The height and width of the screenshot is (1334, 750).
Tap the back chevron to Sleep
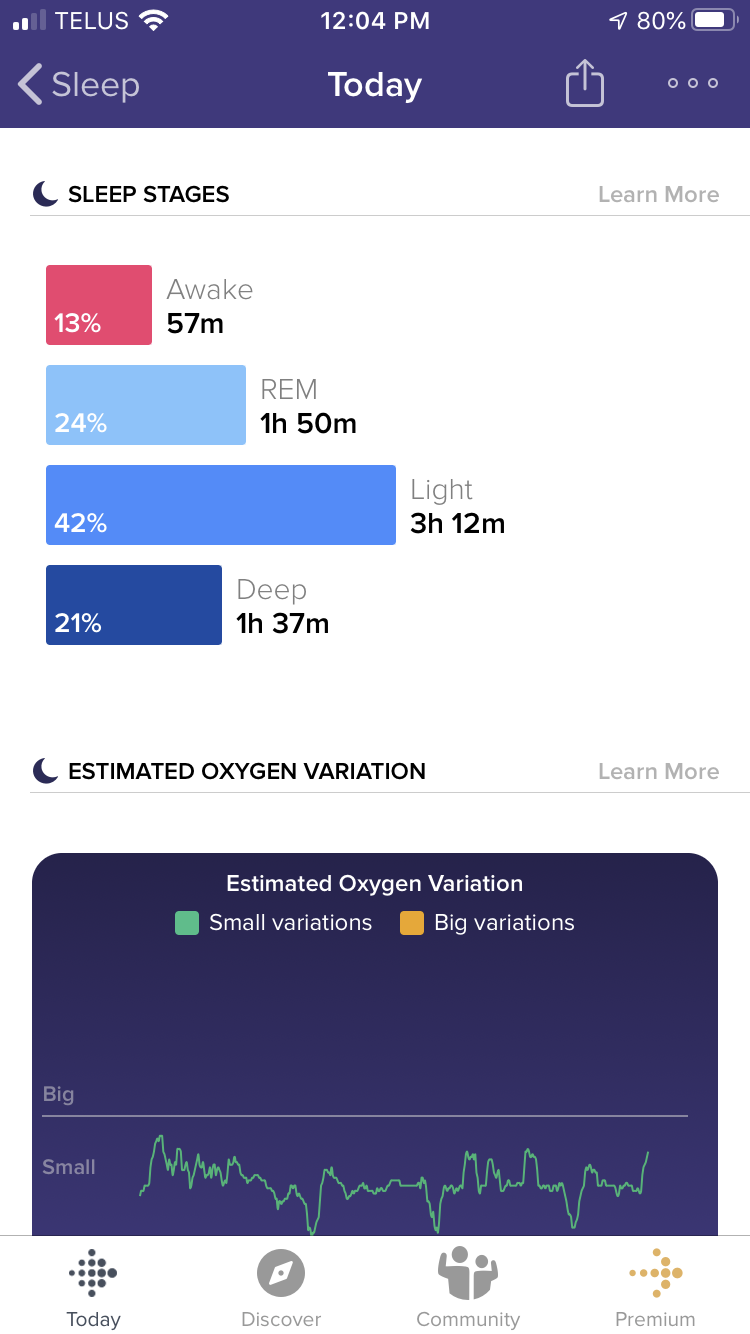click(x=31, y=85)
